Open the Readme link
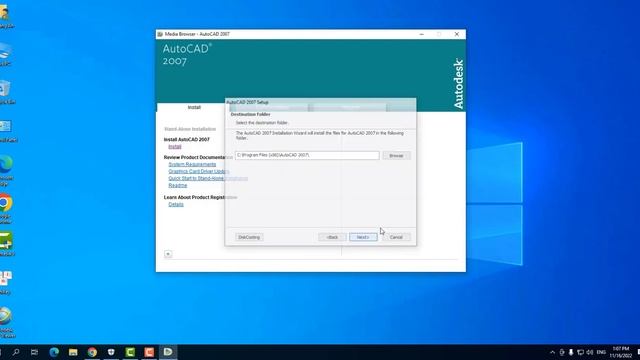Screen dimensions: 640x360 178,185
